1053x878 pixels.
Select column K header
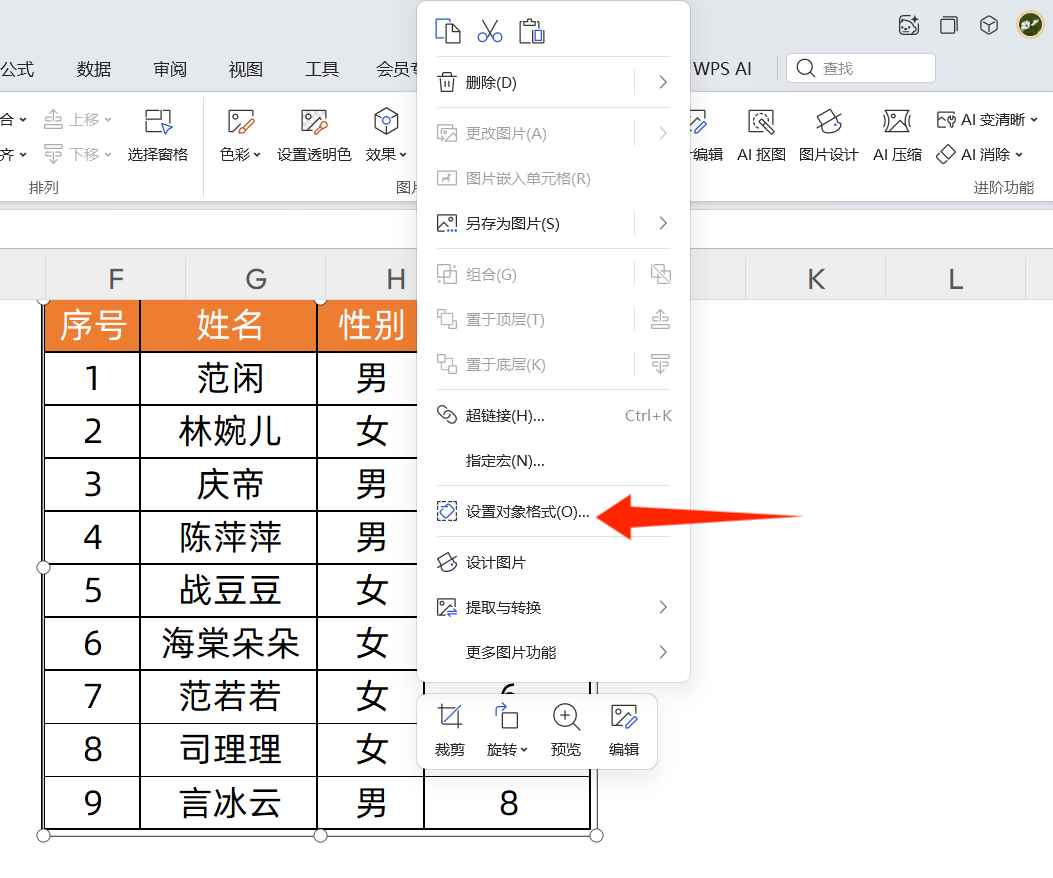coord(816,279)
